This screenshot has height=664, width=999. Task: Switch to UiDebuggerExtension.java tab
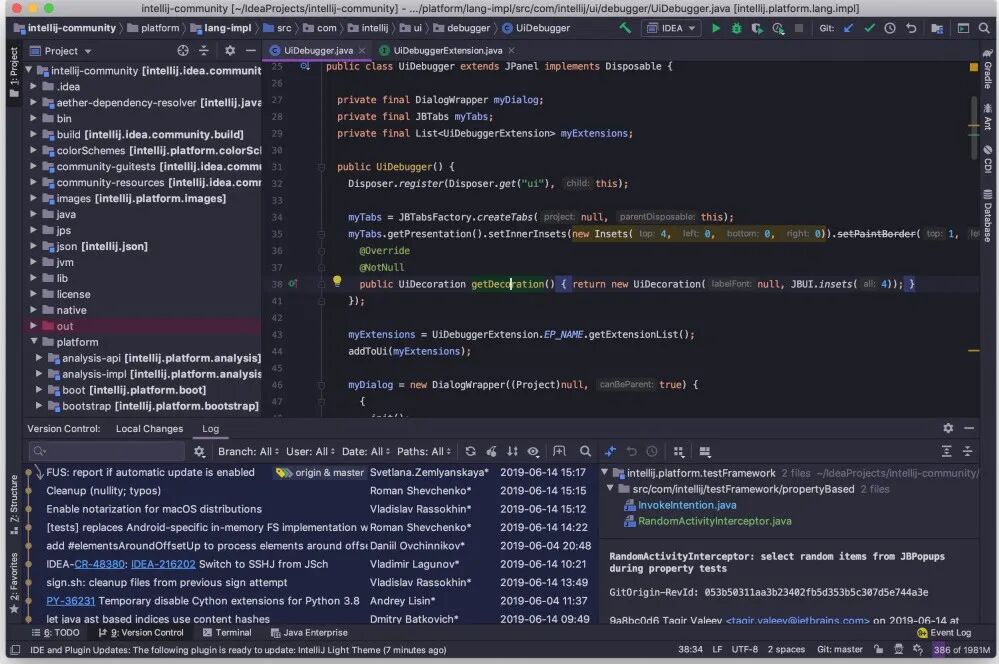point(447,50)
